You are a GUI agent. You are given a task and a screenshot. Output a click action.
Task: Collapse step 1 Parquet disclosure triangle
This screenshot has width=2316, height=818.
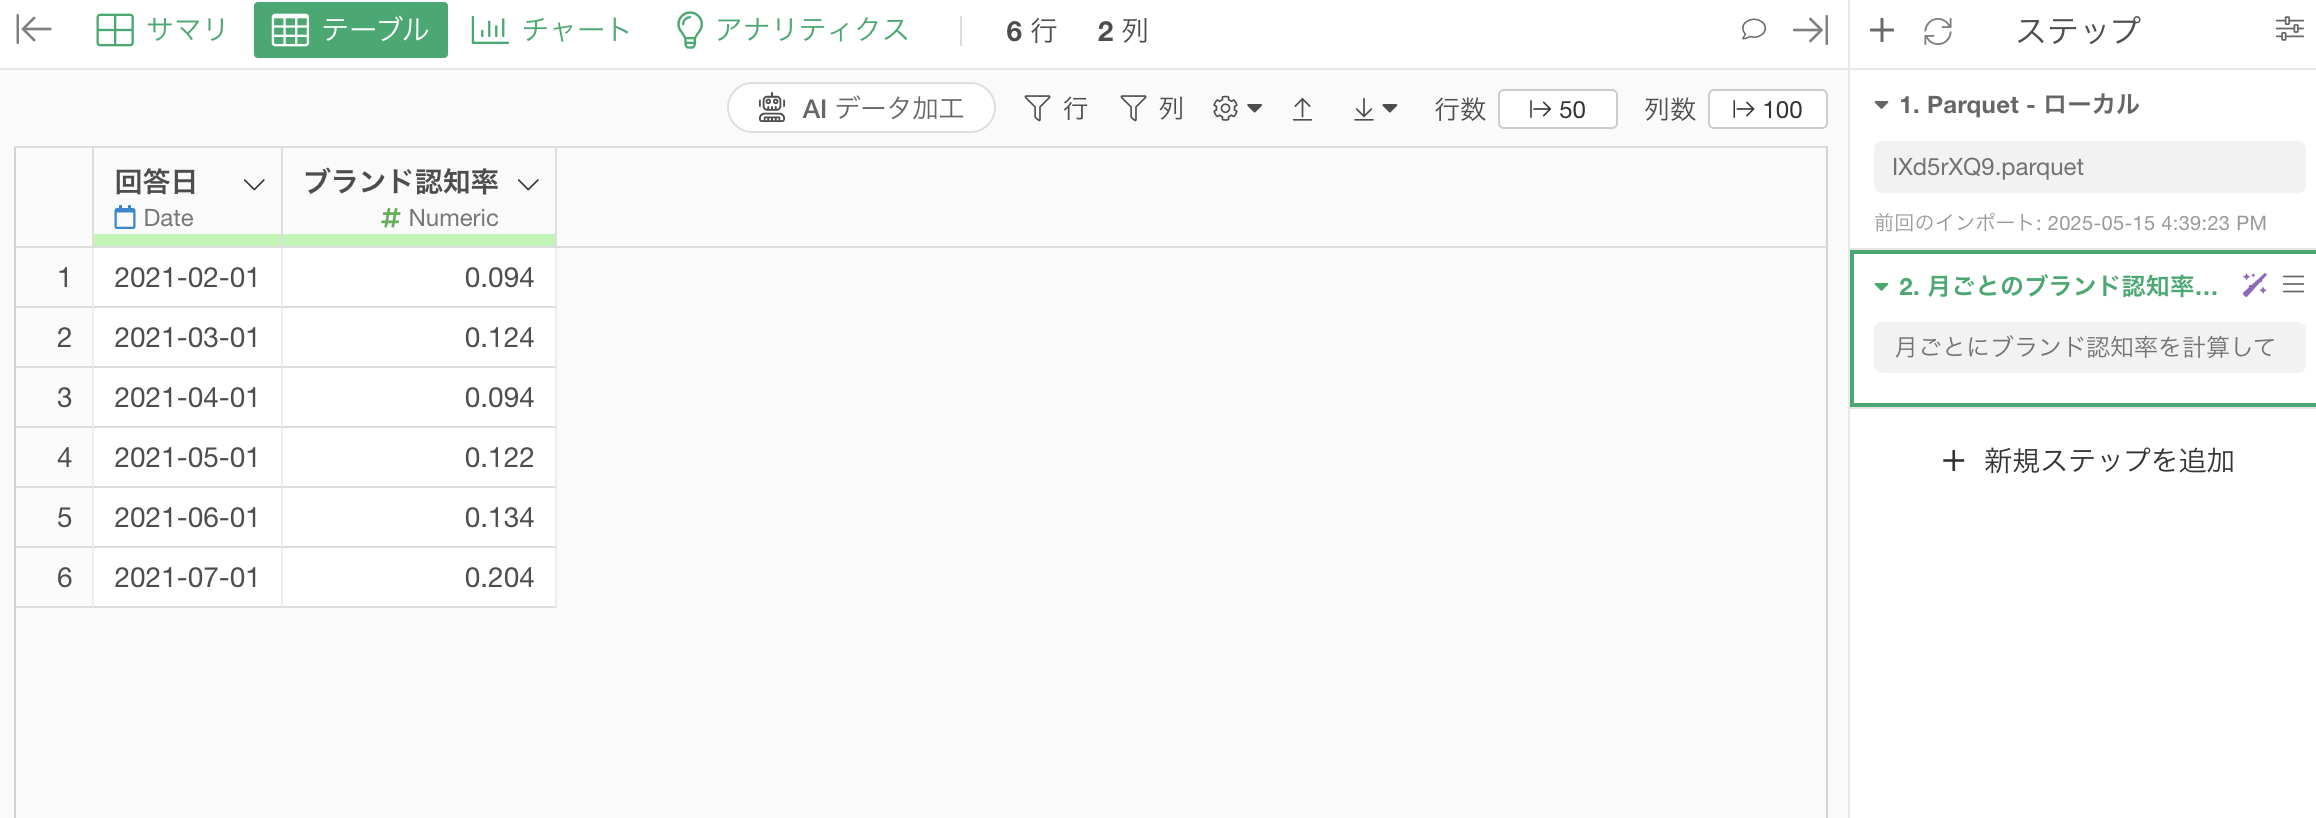(x=1881, y=105)
